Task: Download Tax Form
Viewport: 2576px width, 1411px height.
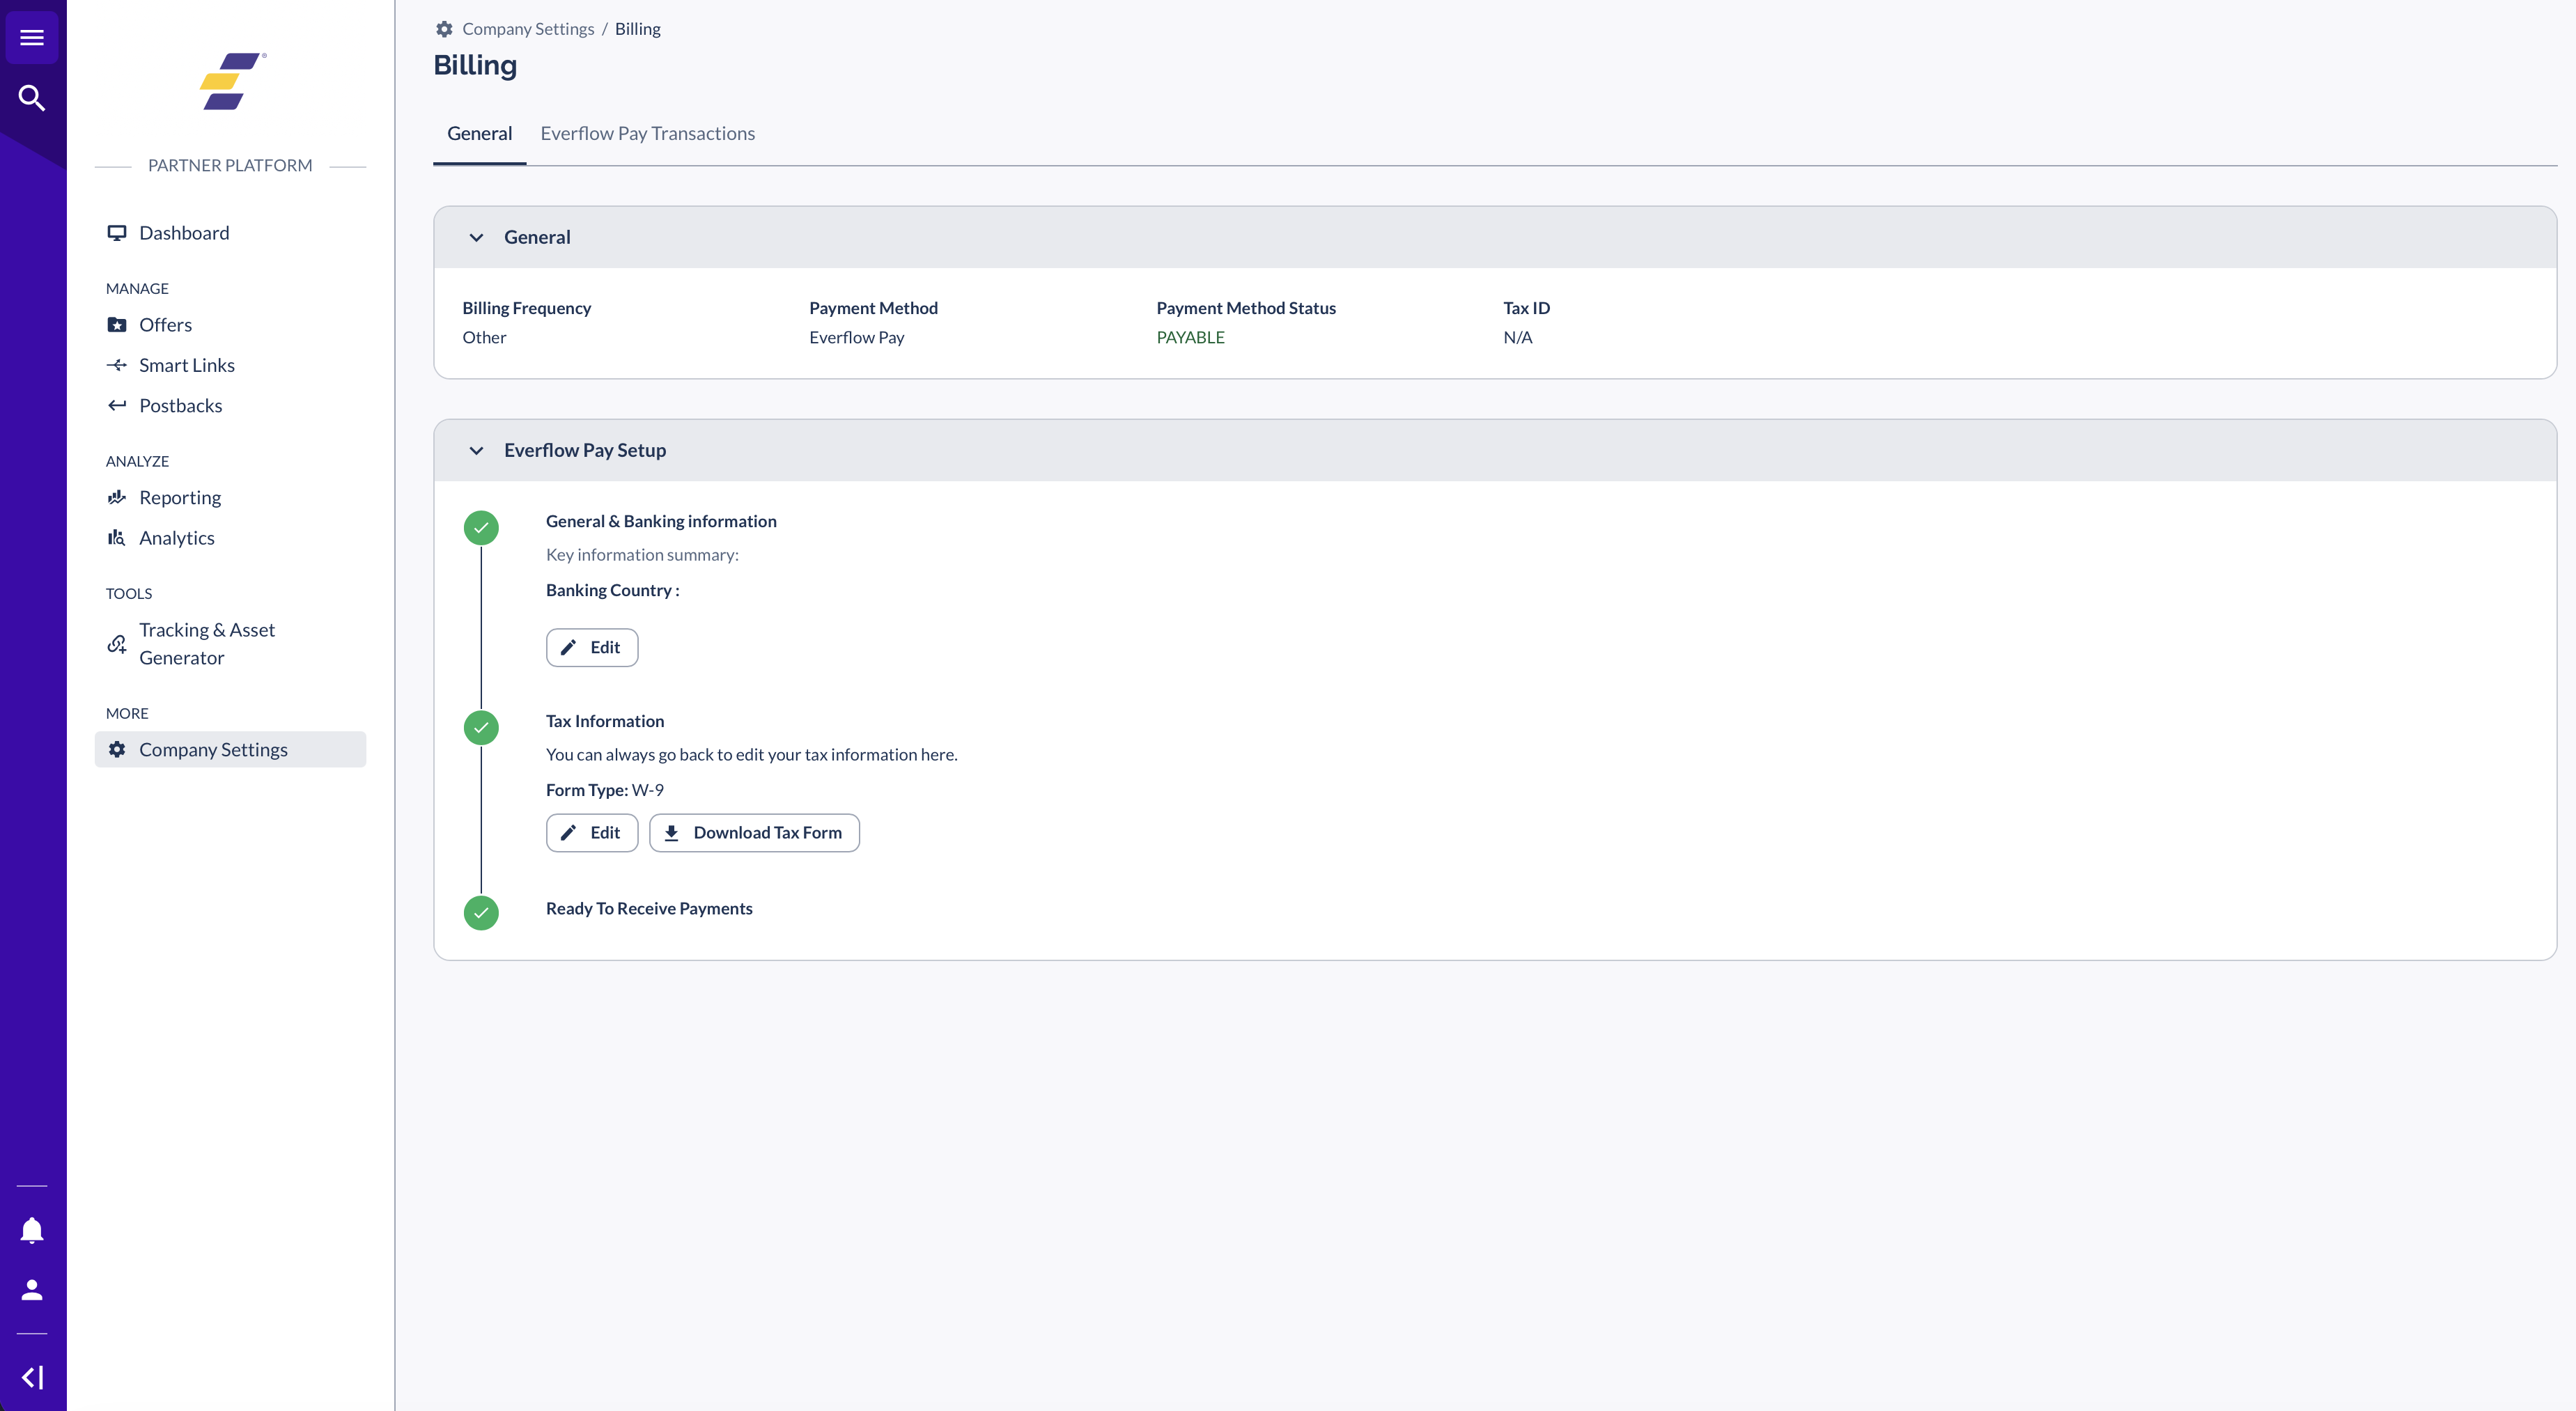Action: click(754, 833)
